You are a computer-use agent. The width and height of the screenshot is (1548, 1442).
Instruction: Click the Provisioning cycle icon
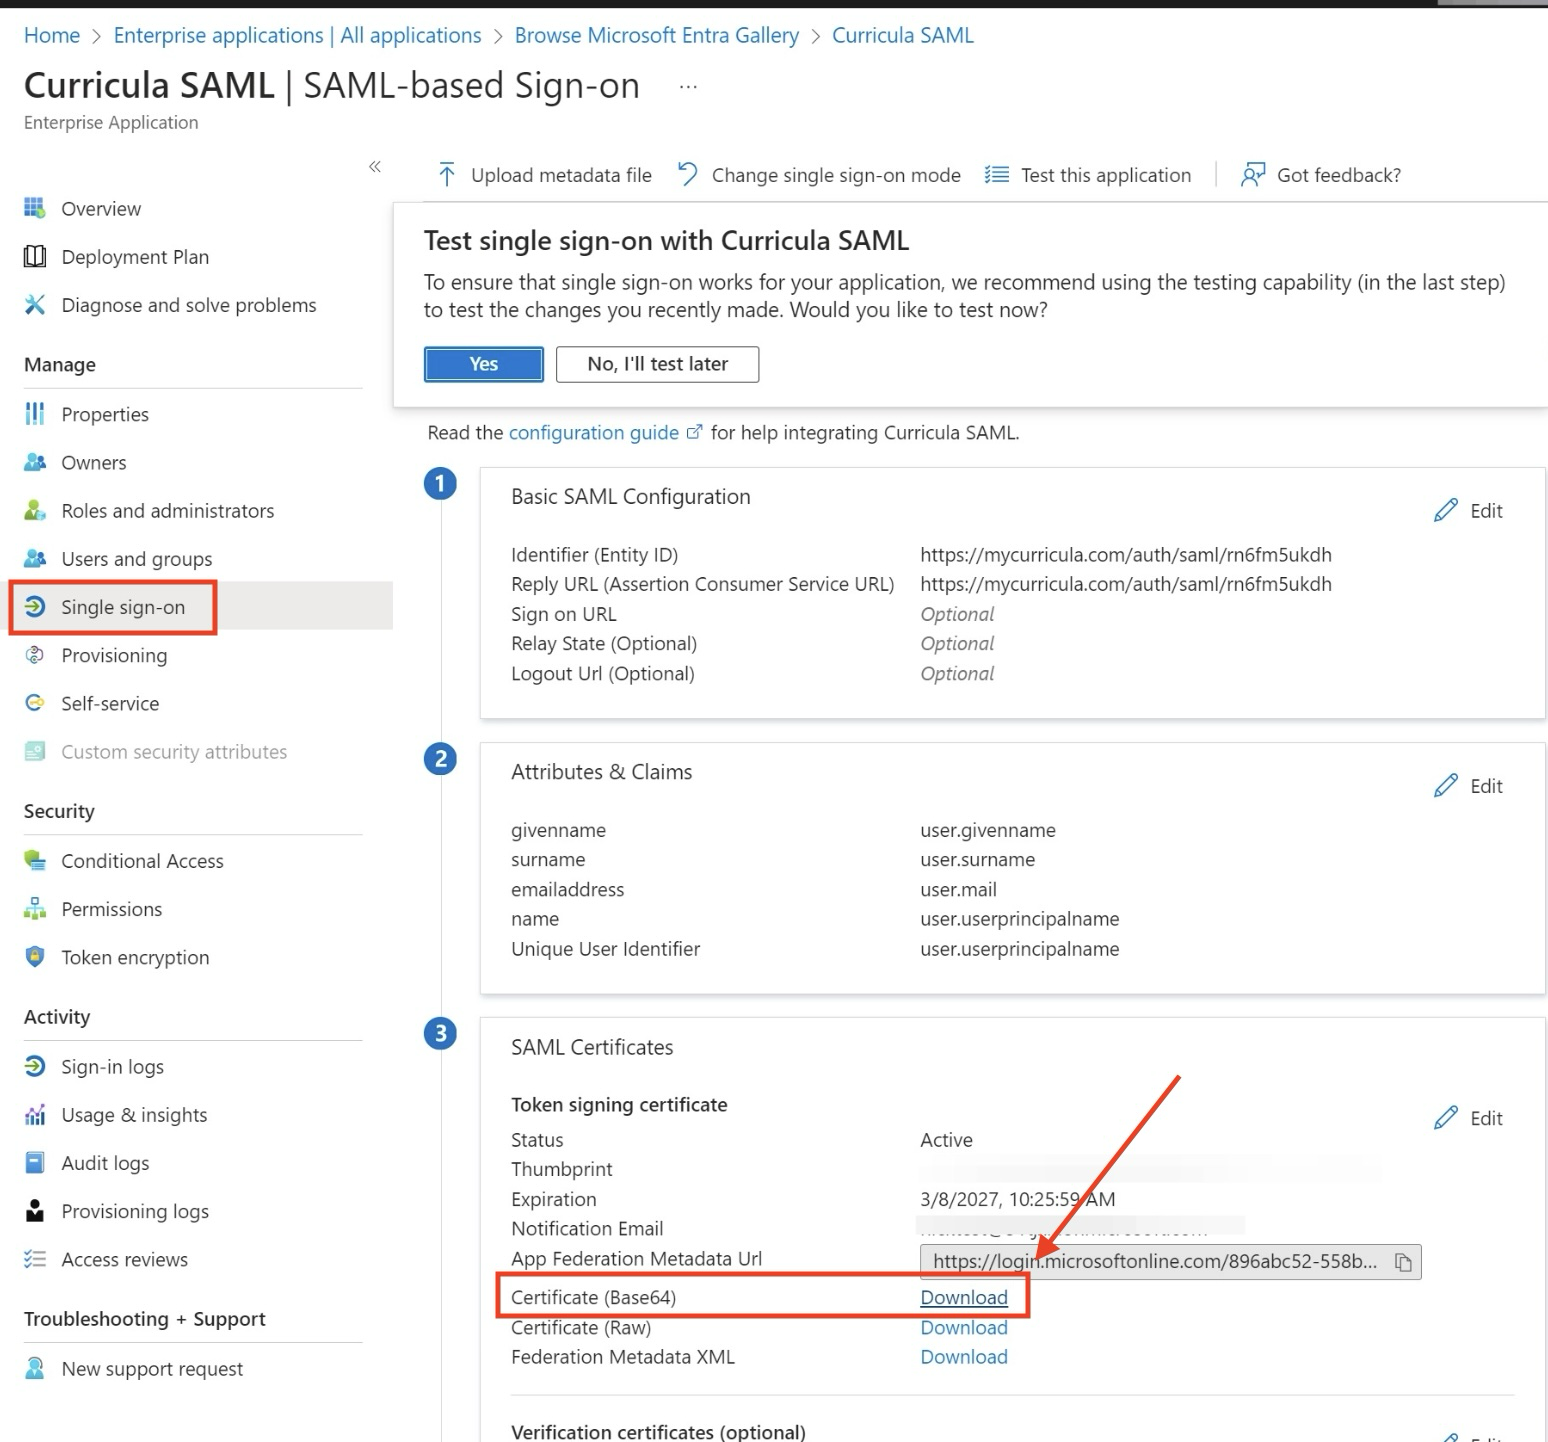click(35, 655)
